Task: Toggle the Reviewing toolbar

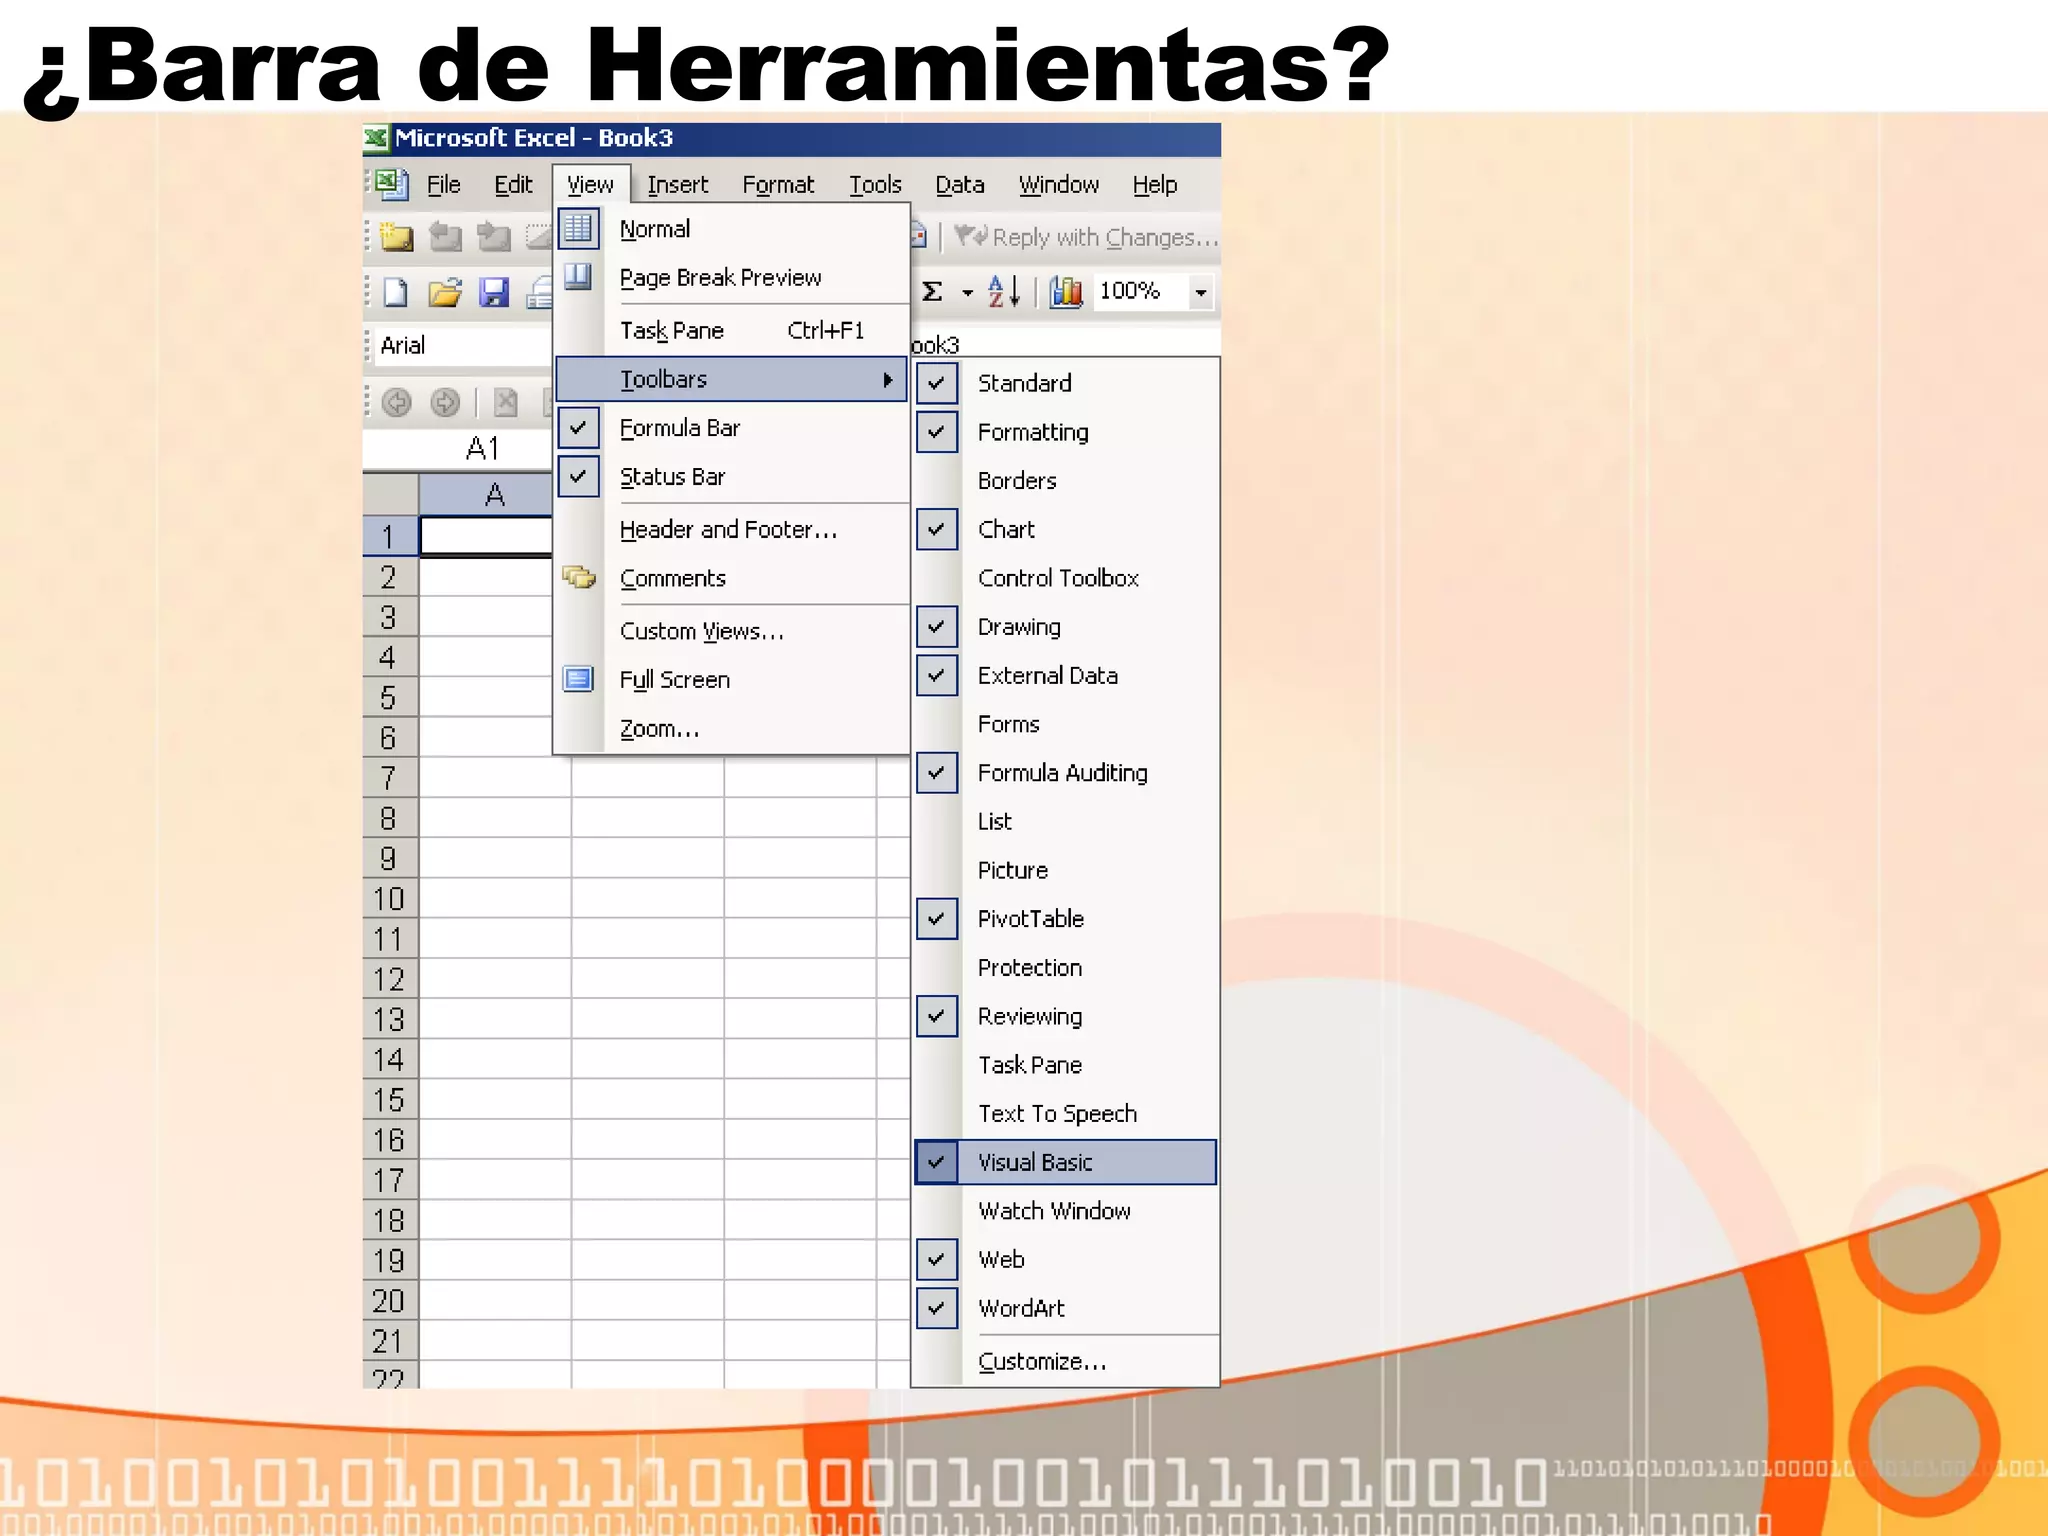Action: coord(1066,1016)
